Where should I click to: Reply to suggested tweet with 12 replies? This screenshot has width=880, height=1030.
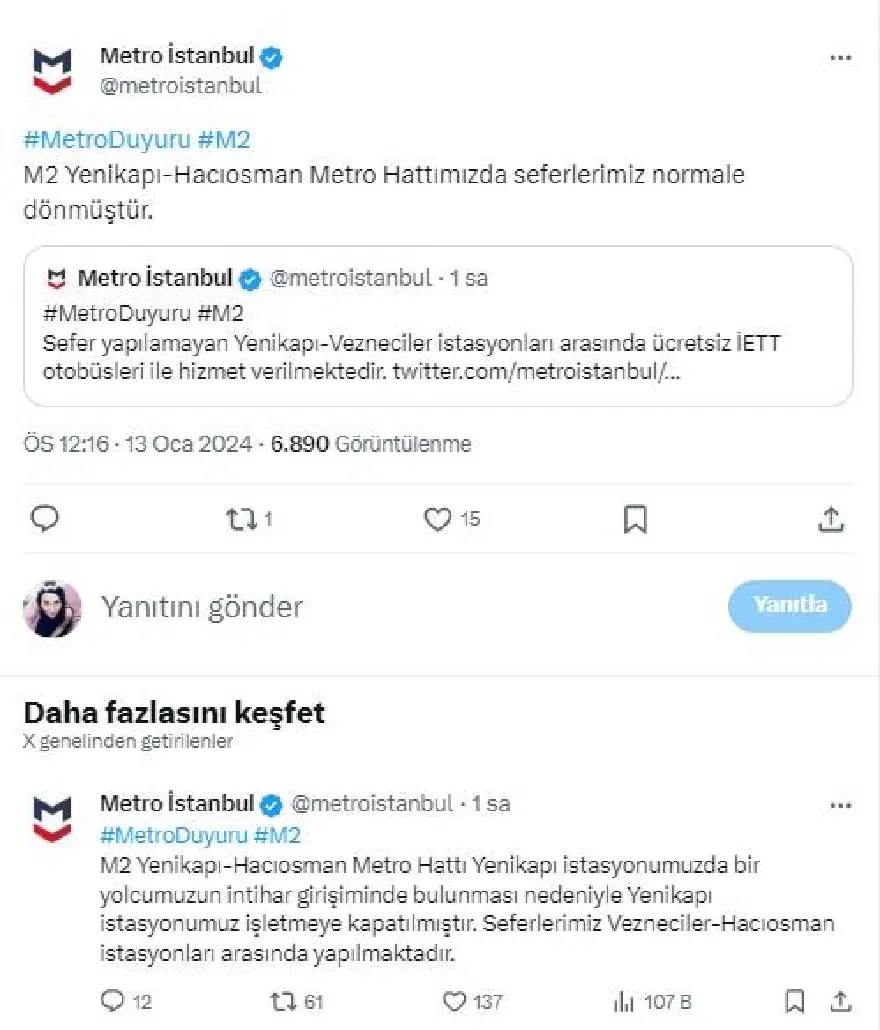126,1001
